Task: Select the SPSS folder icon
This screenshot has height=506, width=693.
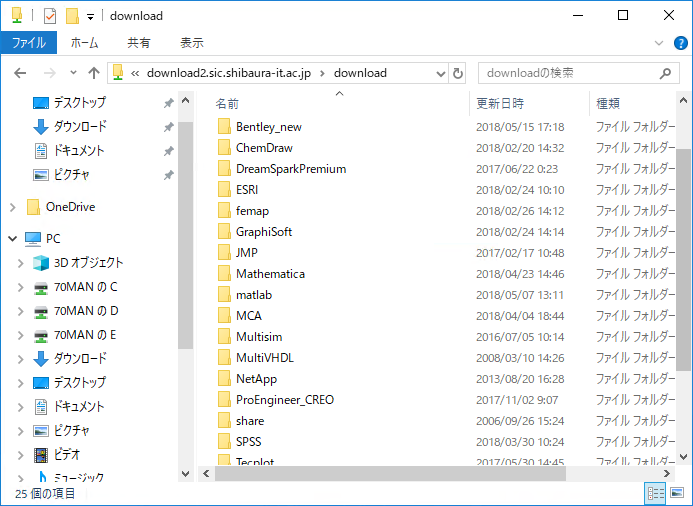Action: click(x=224, y=441)
